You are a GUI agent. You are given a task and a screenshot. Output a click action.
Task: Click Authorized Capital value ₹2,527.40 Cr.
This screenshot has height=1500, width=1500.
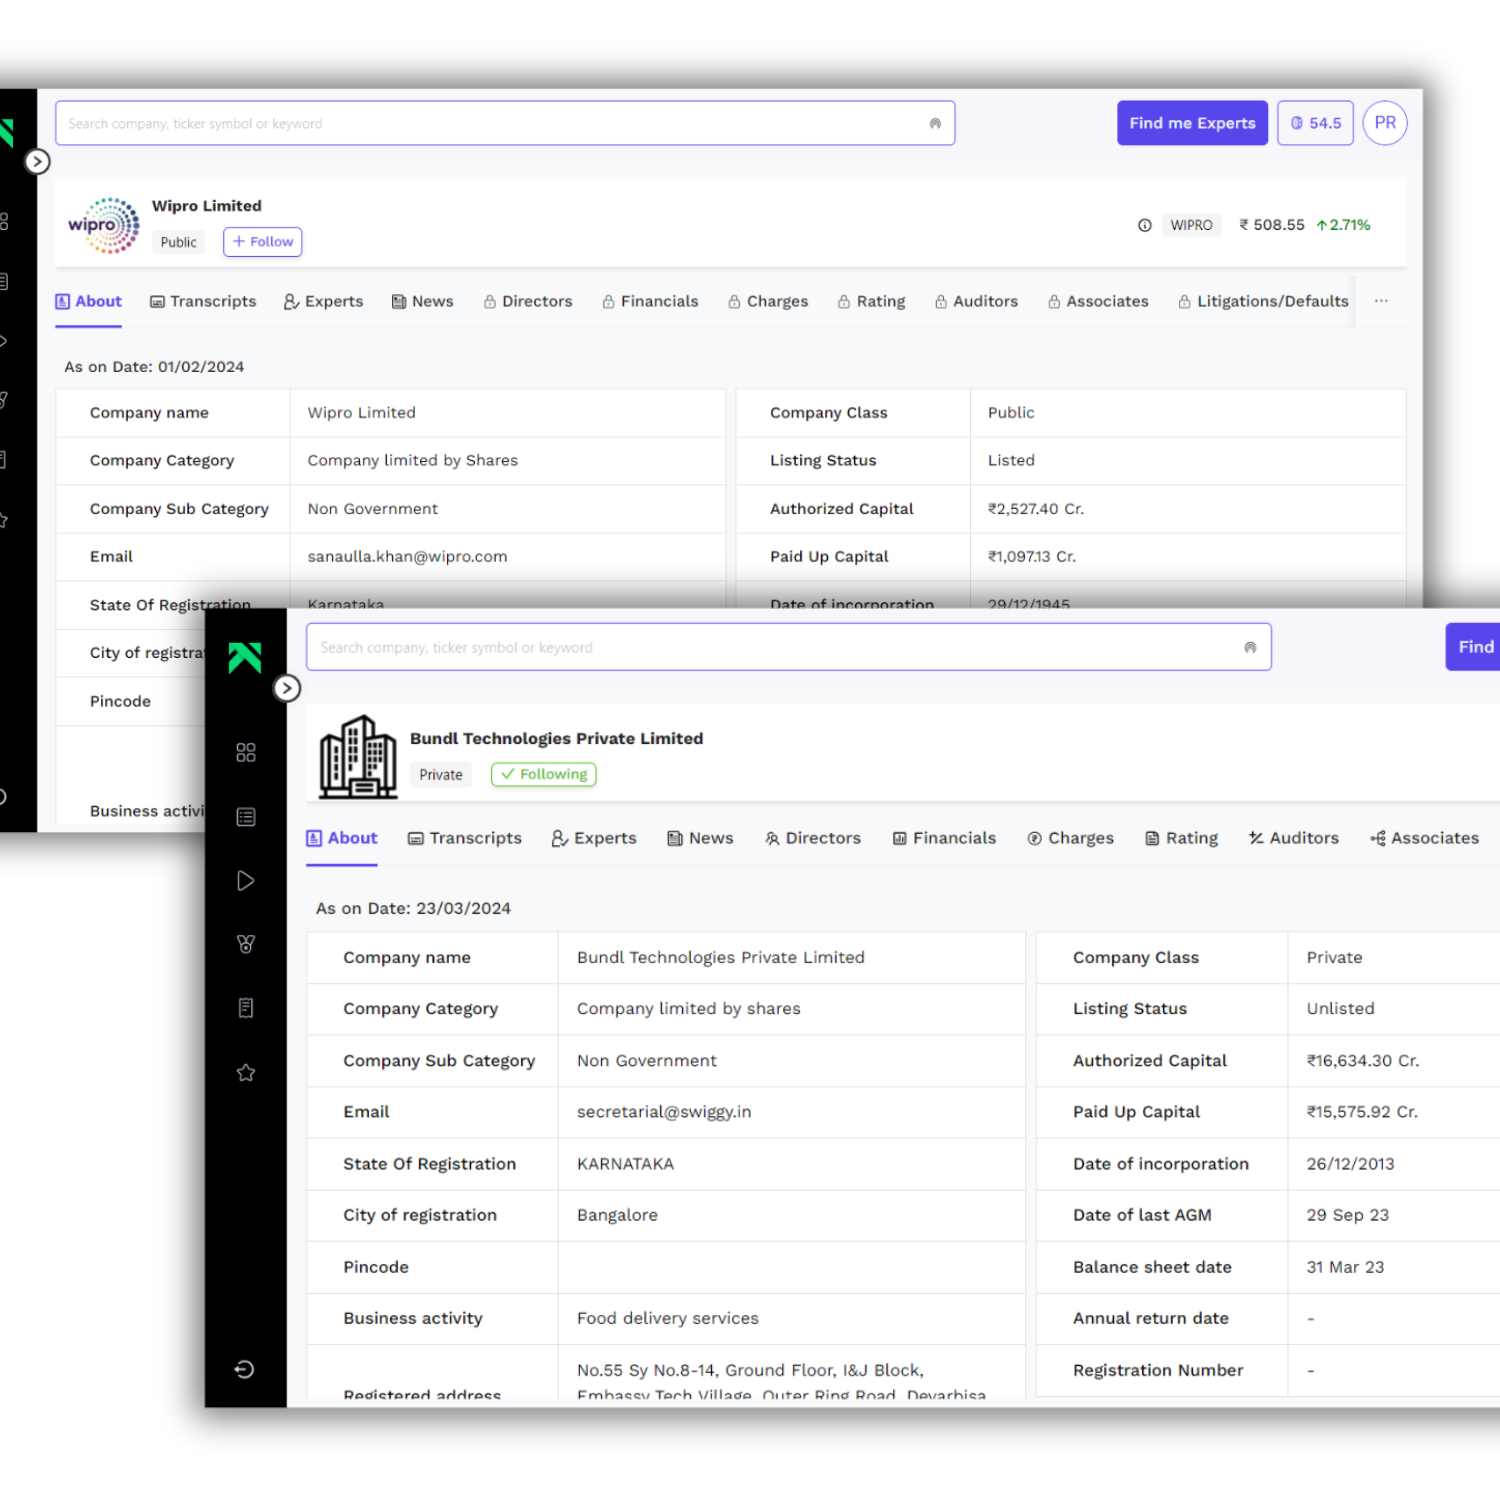[x=1036, y=509]
